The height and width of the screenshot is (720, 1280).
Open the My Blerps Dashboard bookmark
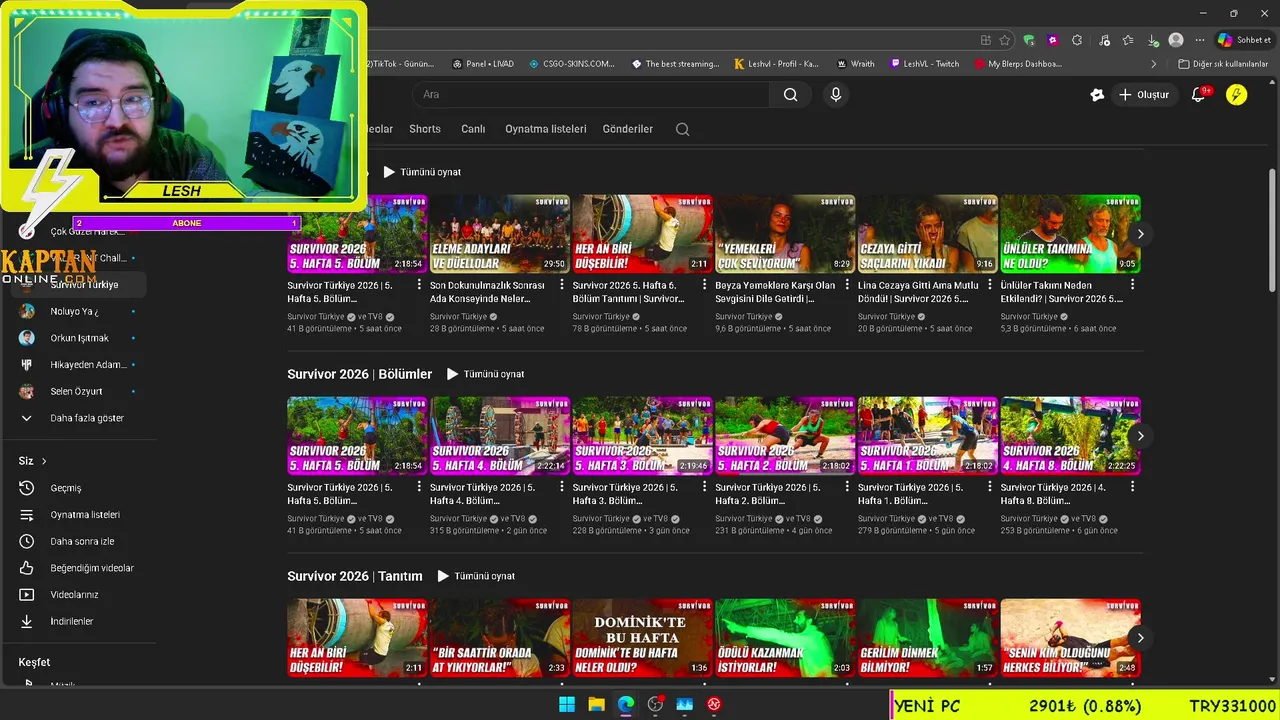pos(1018,64)
